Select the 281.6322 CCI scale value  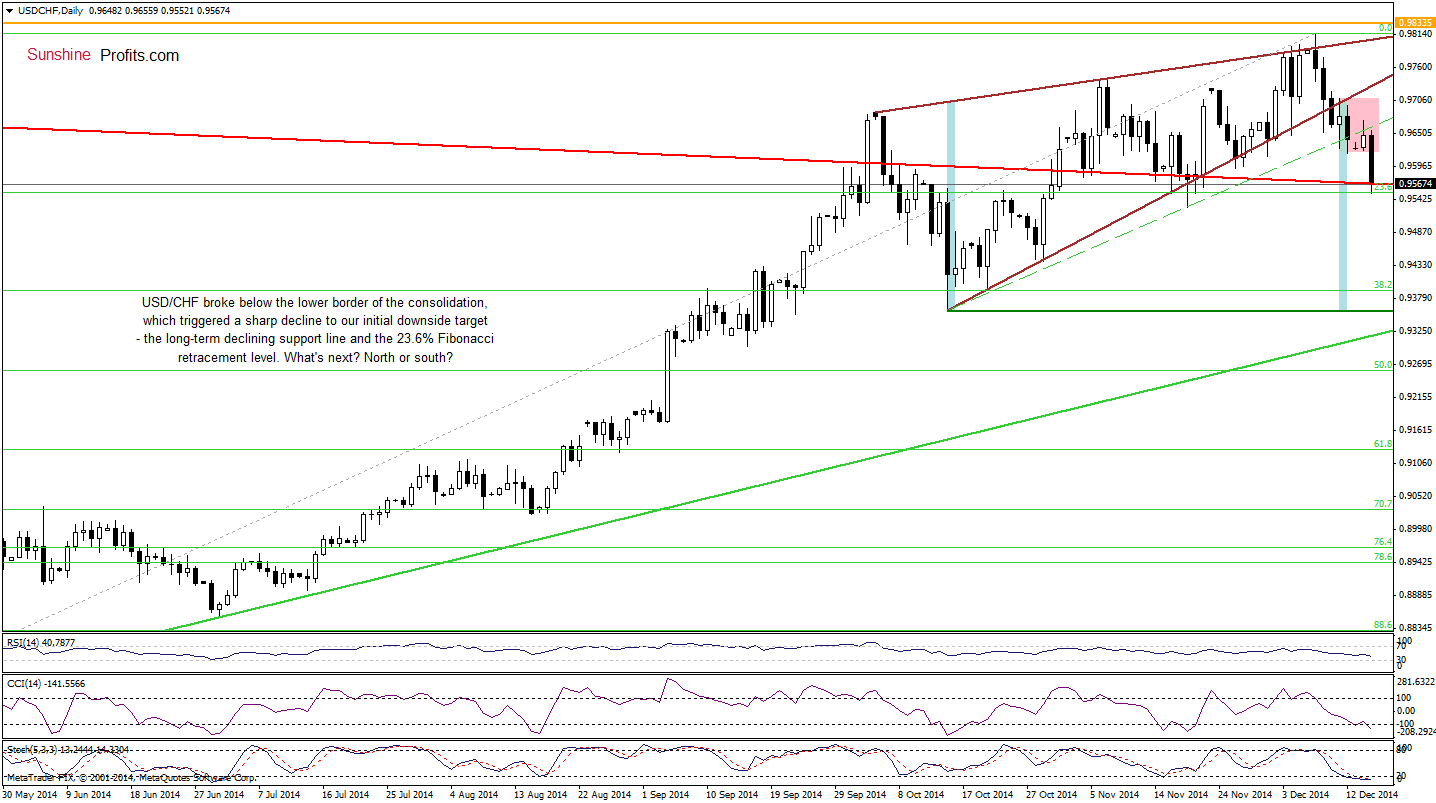pos(1415,681)
